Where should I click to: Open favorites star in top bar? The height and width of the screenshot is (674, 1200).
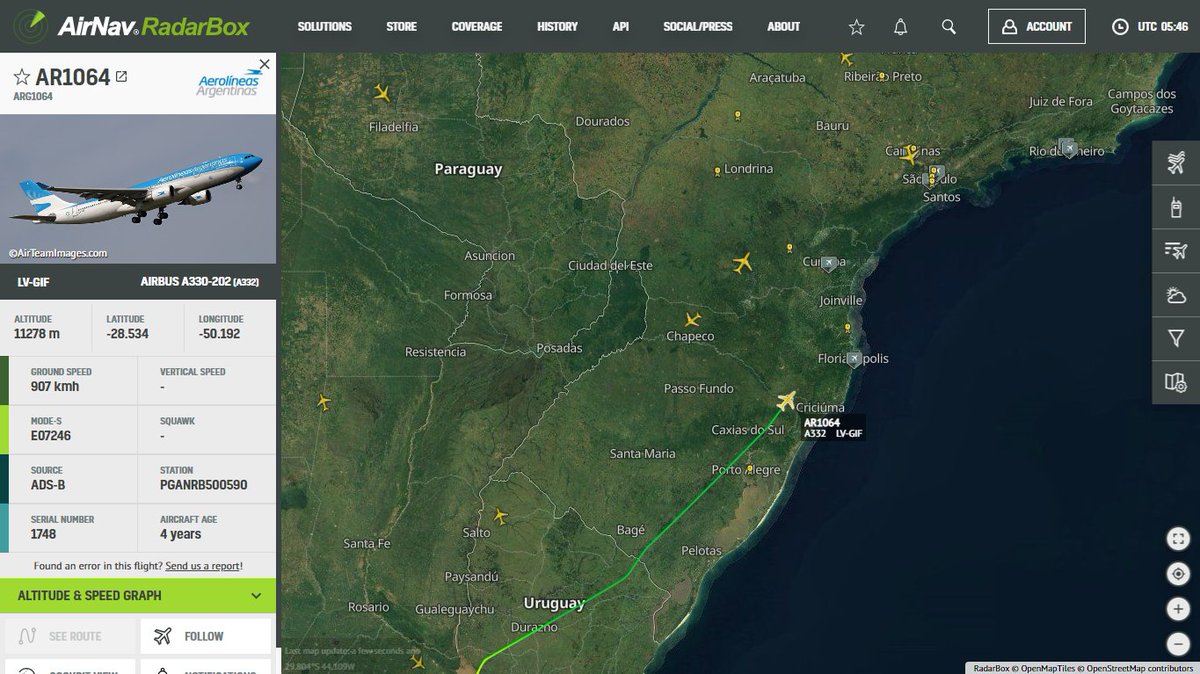tap(856, 27)
